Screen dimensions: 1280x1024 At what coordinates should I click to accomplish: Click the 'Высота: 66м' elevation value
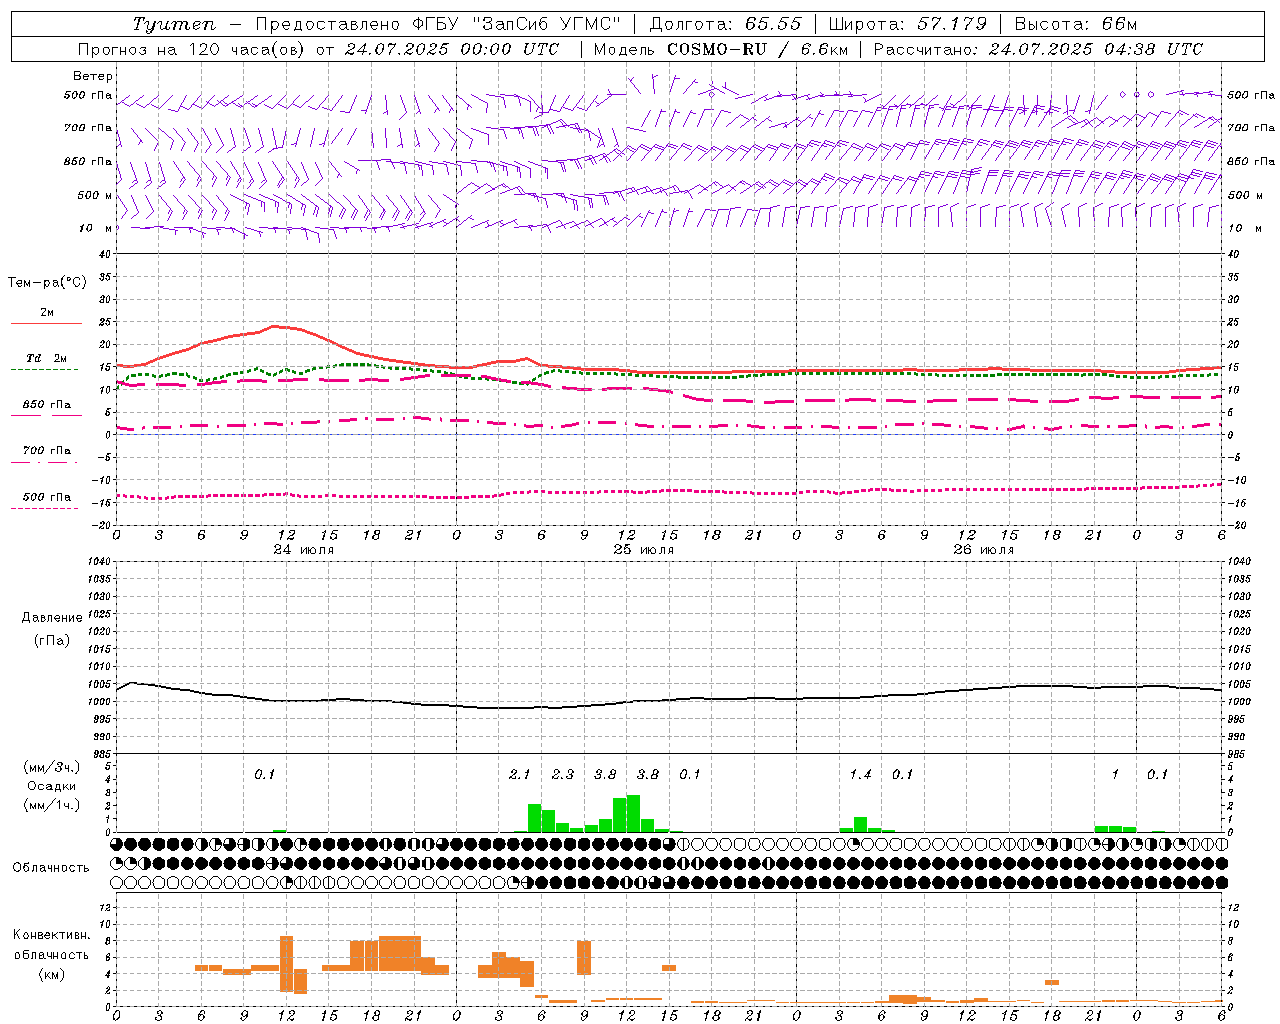1076,24
